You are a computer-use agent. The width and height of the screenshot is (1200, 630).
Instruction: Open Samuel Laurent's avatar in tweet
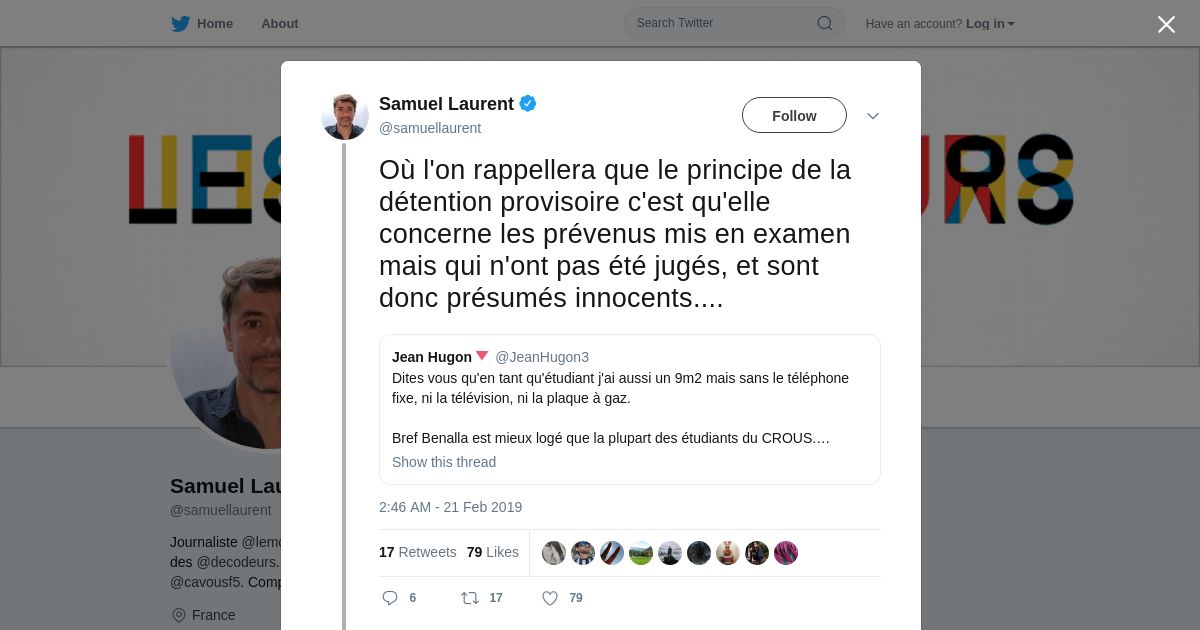coord(345,115)
